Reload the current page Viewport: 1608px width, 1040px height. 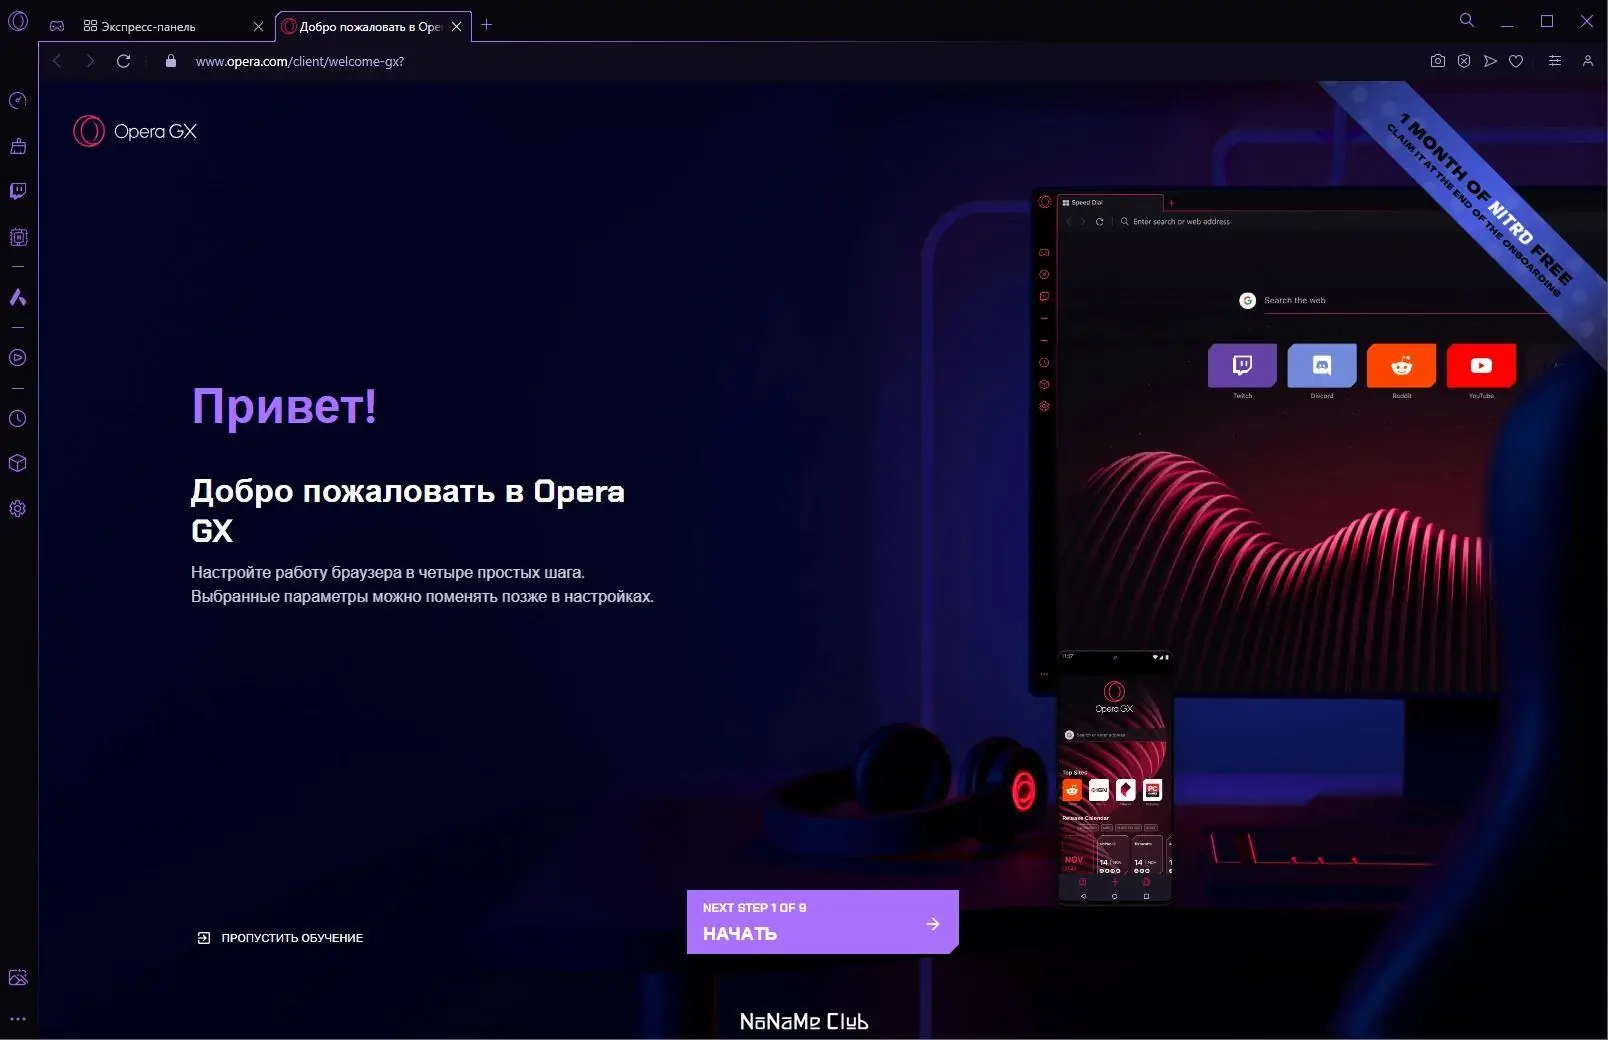(x=124, y=61)
